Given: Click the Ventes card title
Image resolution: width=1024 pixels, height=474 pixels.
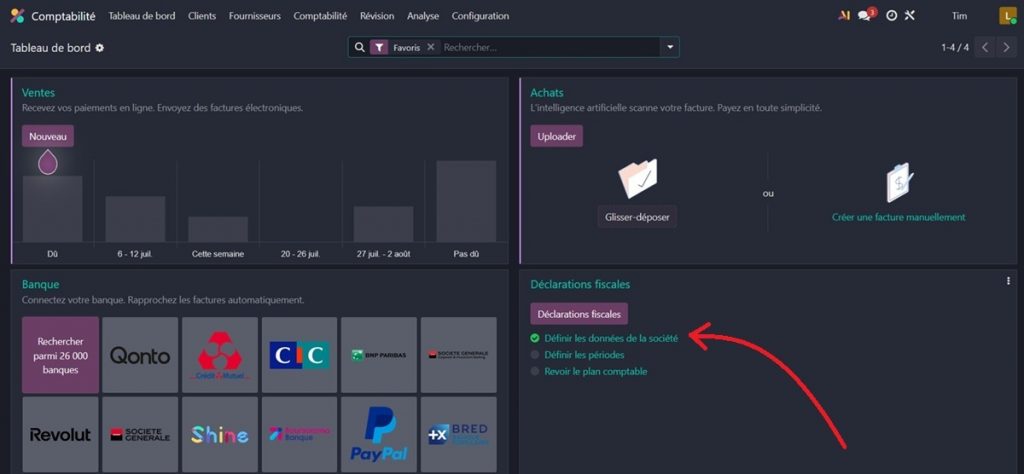Looking at the screenshot, I should [x=39, y=93].
